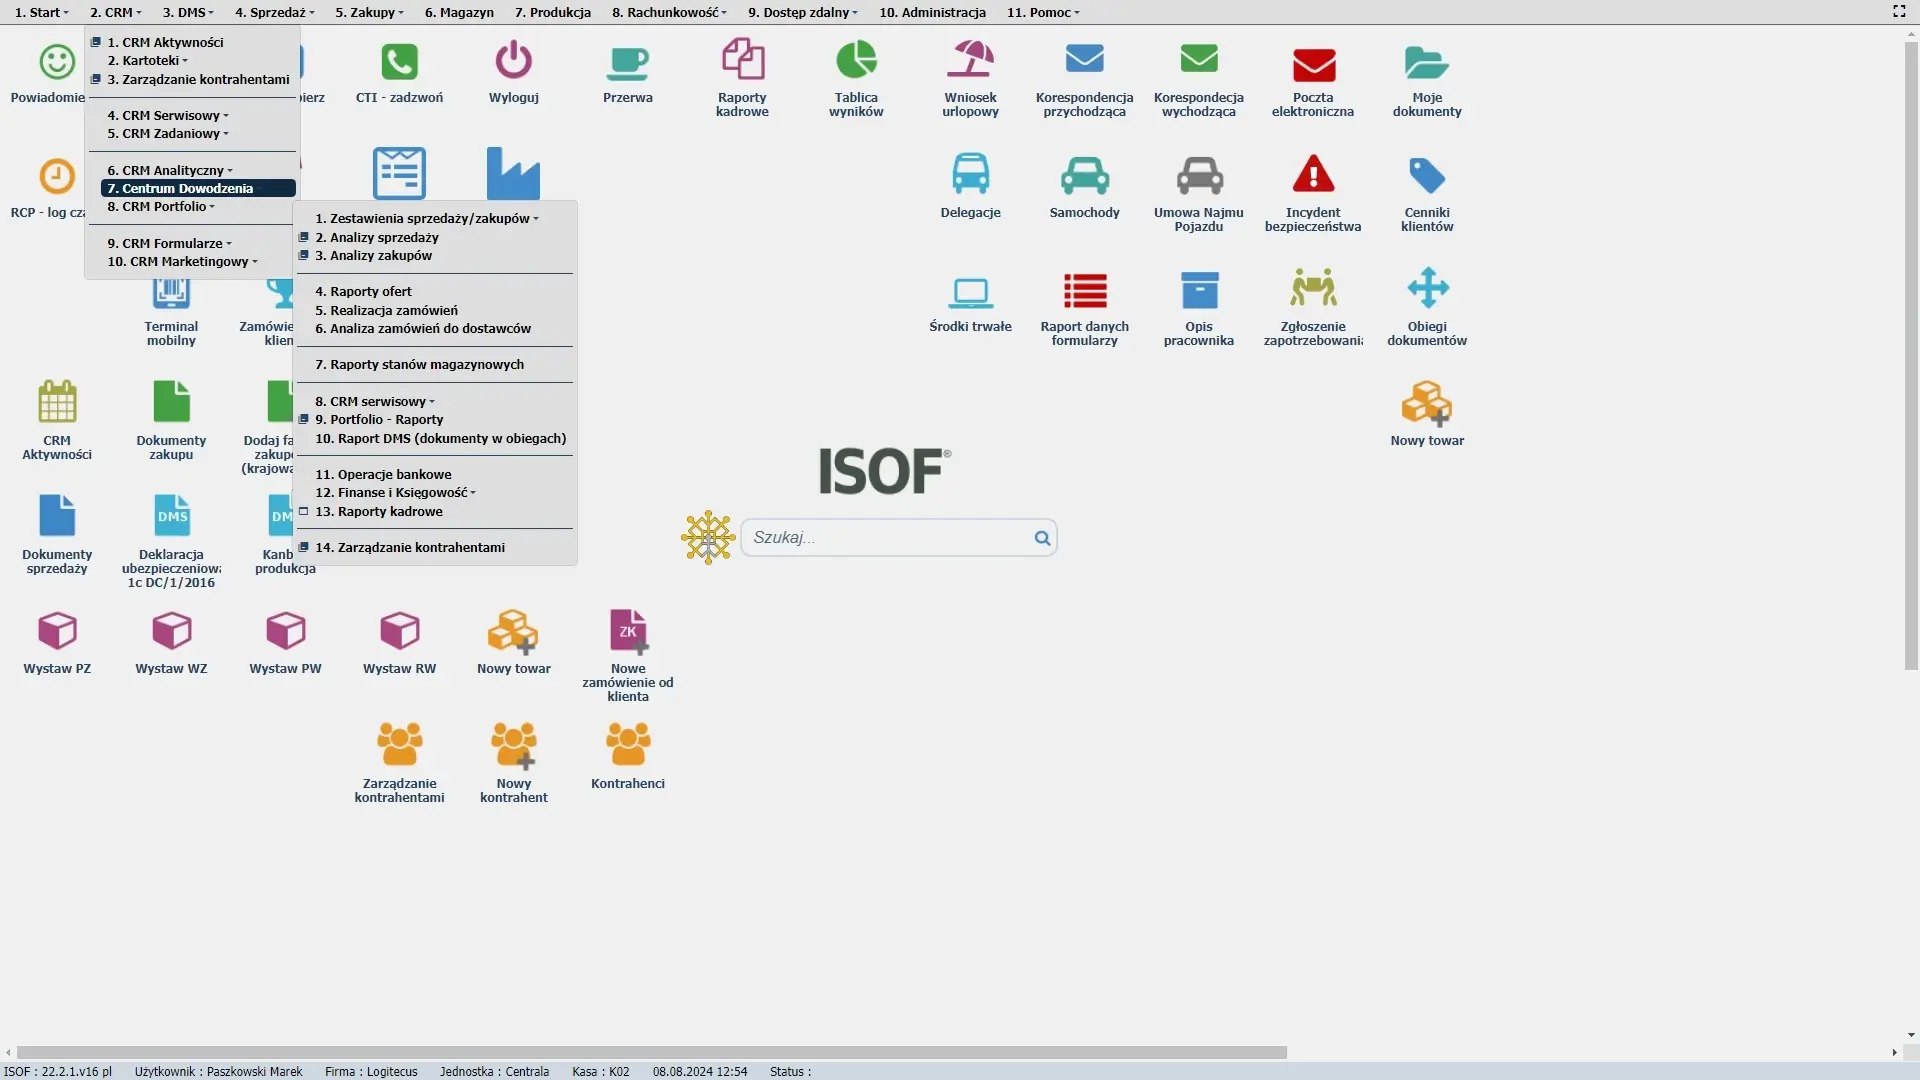The image size is (1920, 1080).
Task: Expand the Finanse i Księgowość submenu
Action: (396, 493)
